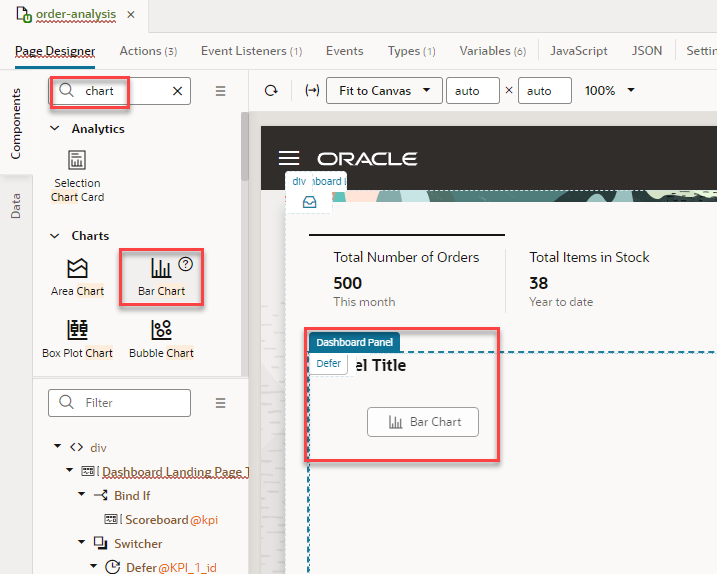The width and height of the screenshot is (717, 574).
Task: Open the Variables tab
Action: click(492, 51)
